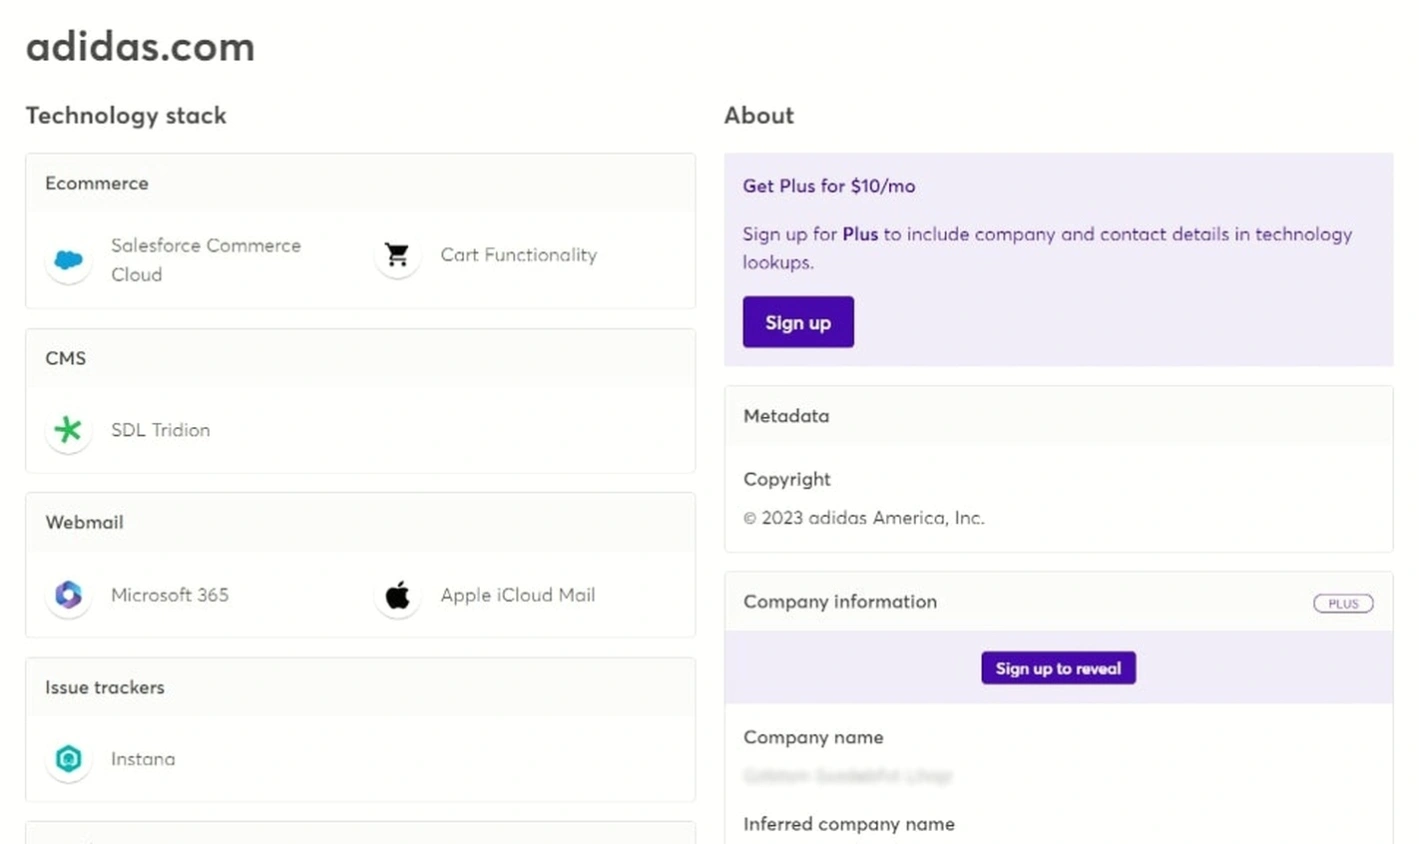The image size is (1419, 844).
Task: Click the Salesforce Commerce Cloud icon
Action: click(x=68, y=260)
